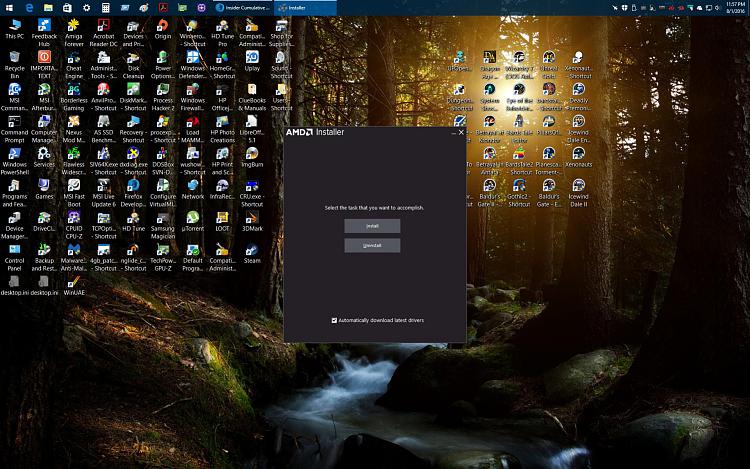Select the Samsung Magician desktop icon
The width and height of the screenshot is (750, 469).
tap(163, 225)
